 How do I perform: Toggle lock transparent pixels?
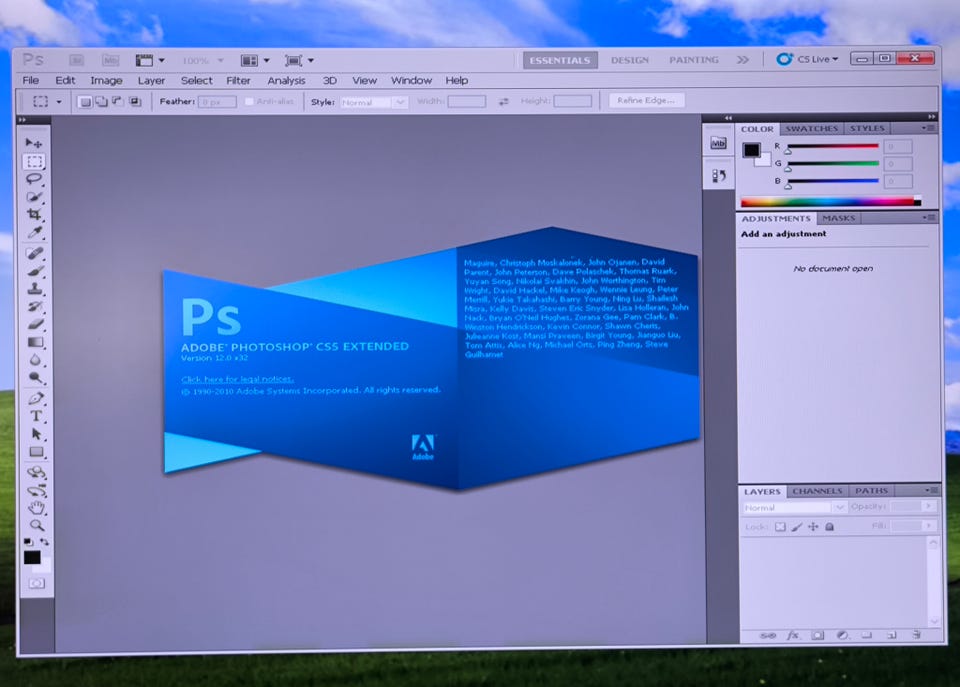pos(780,527)
